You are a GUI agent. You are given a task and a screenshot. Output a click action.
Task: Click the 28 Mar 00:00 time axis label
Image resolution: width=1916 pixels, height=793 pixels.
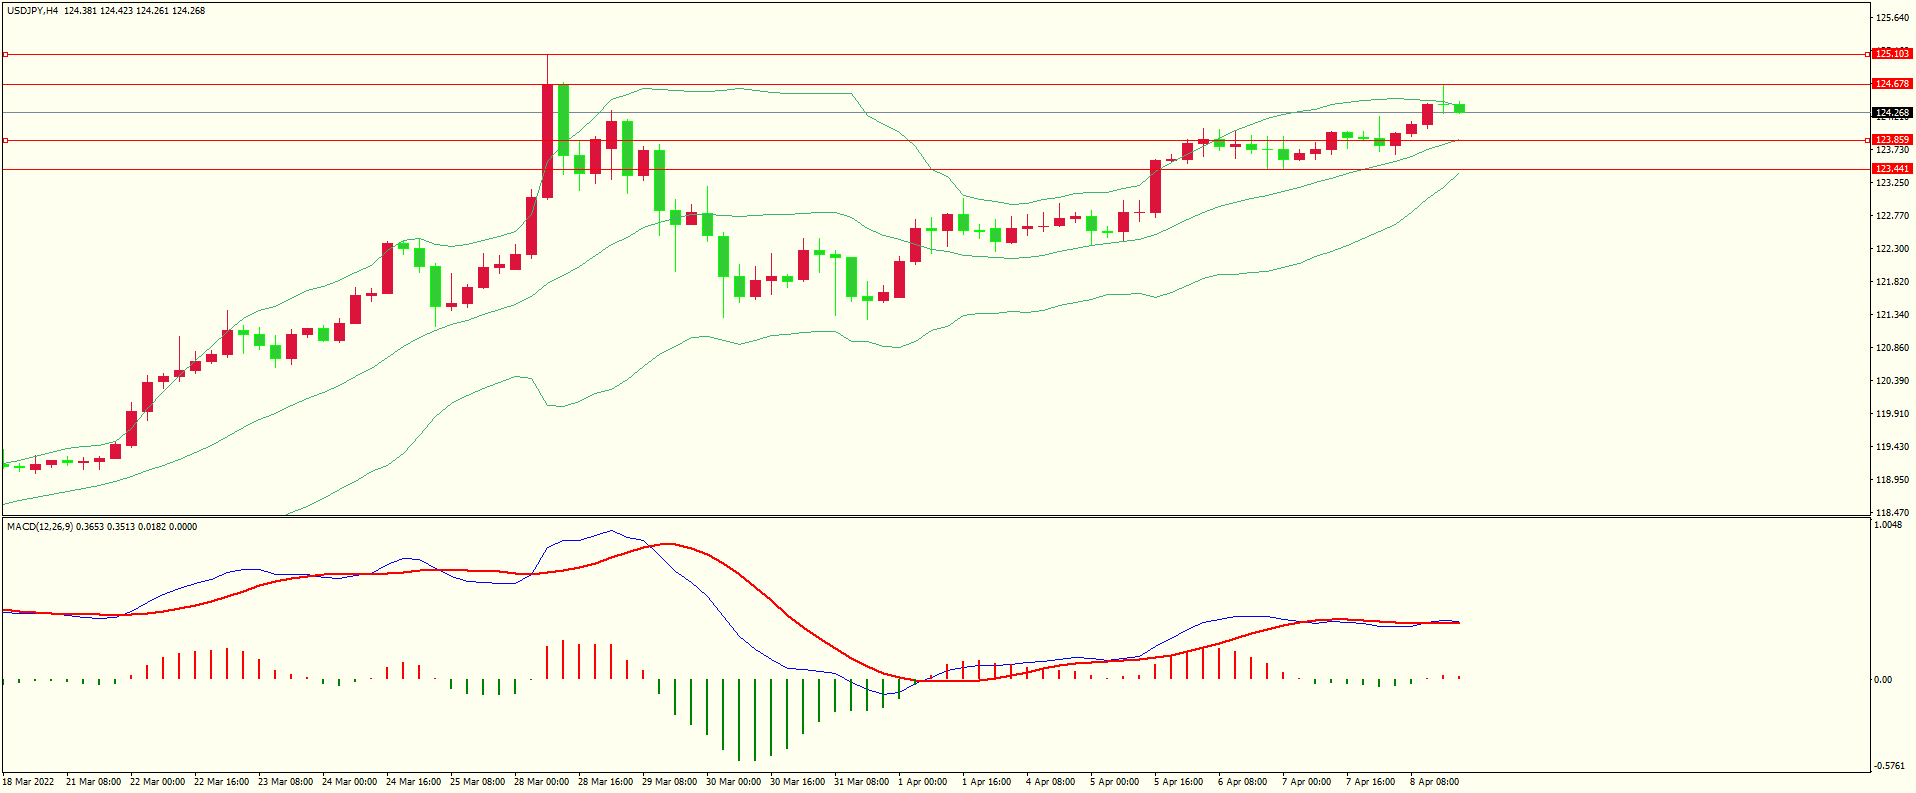[541, 782]
